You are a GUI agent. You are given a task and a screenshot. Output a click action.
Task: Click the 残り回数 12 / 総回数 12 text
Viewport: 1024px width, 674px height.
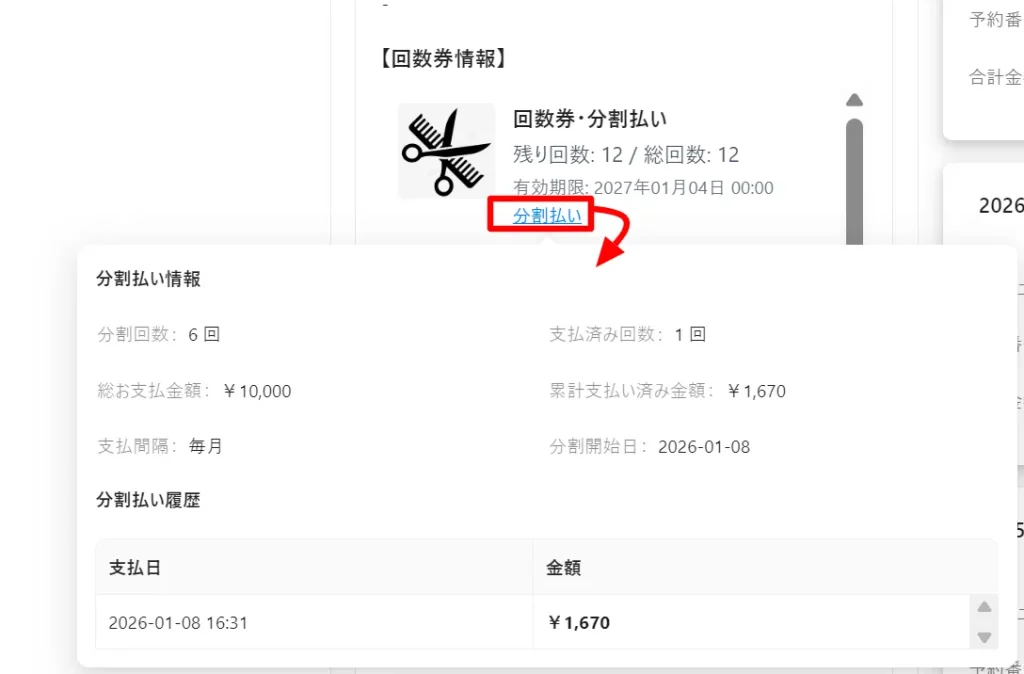tap(626, 155)
